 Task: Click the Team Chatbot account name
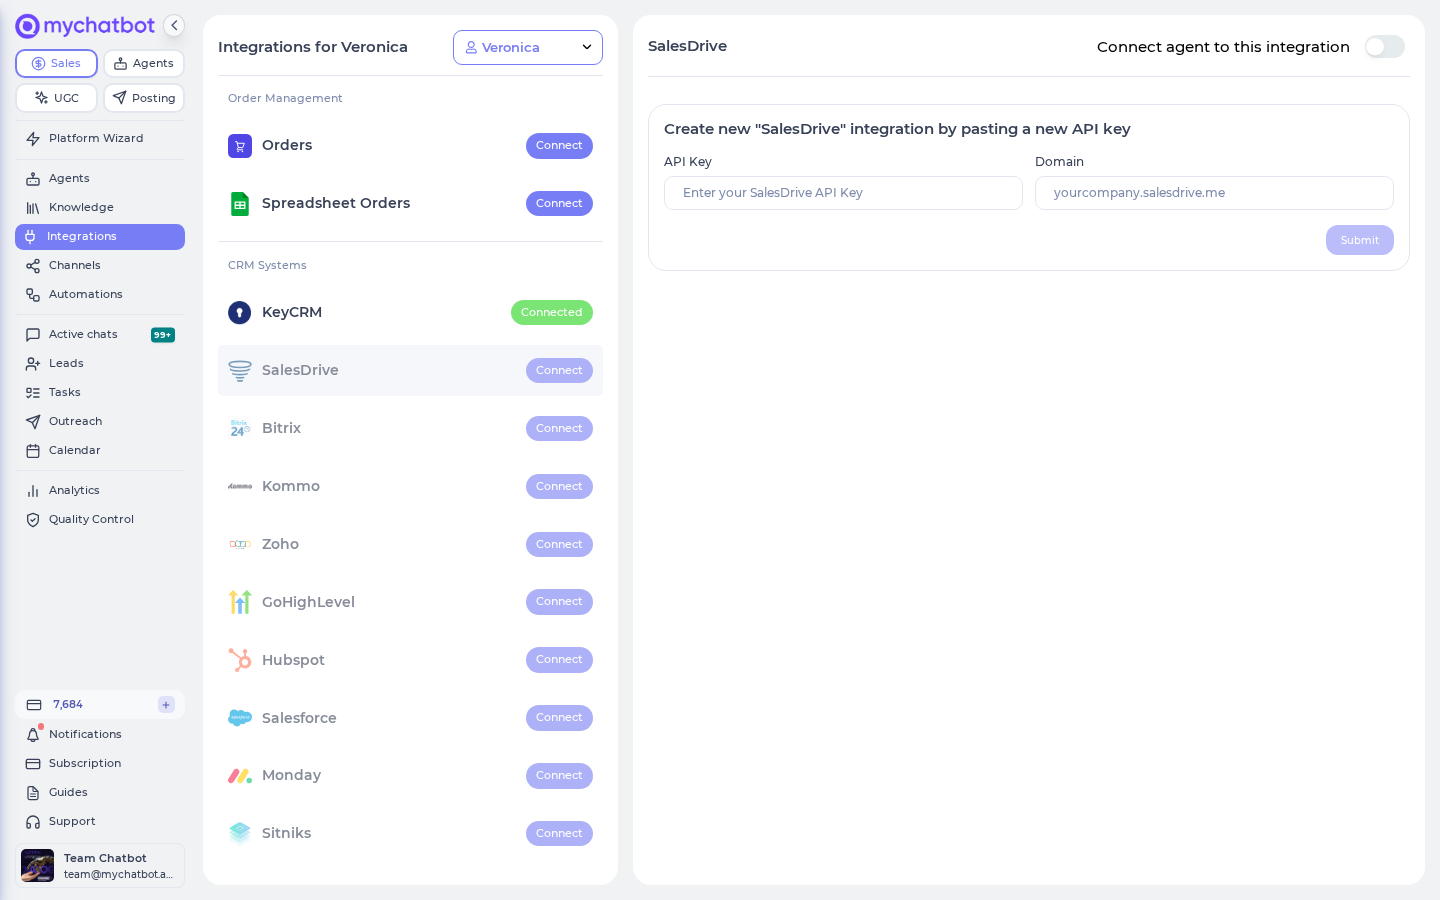[105, 858]
